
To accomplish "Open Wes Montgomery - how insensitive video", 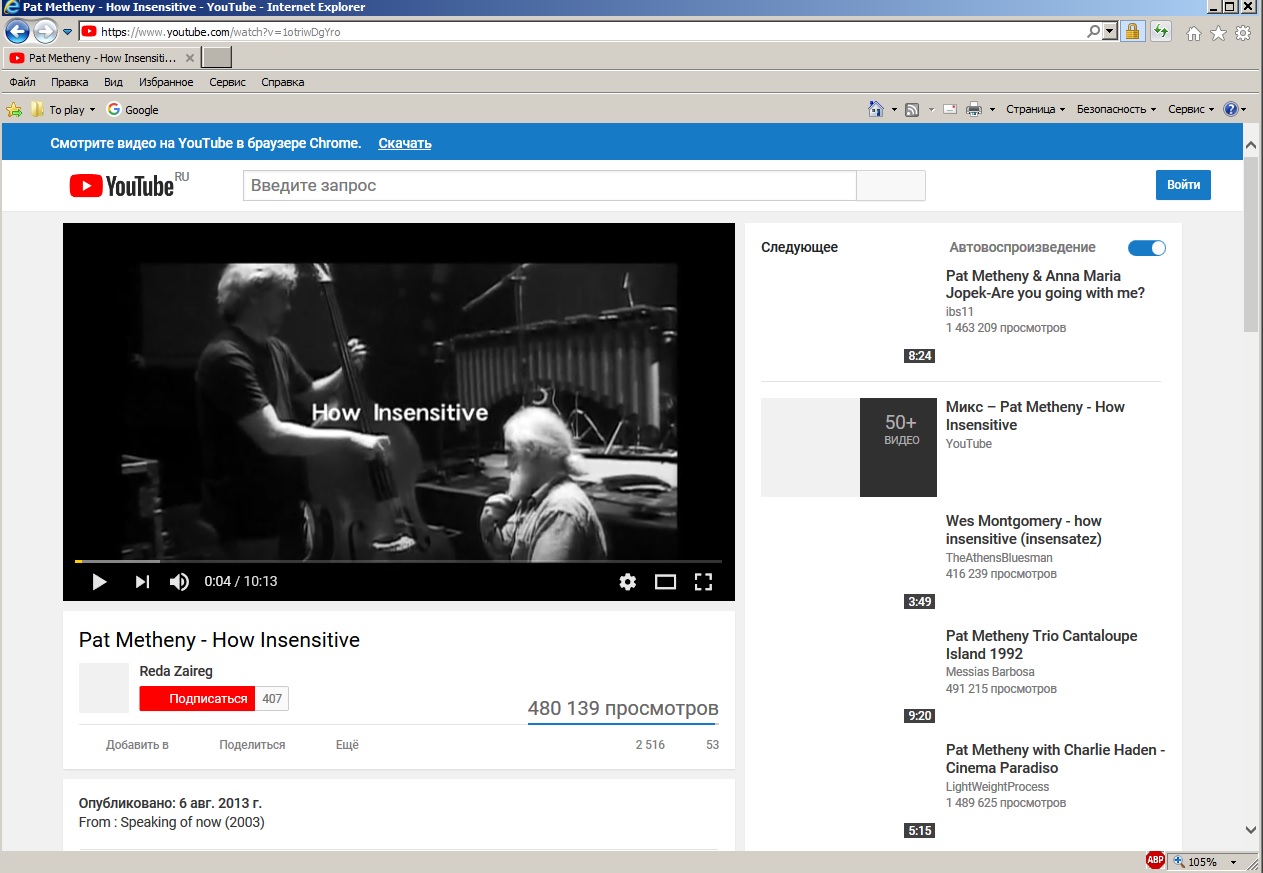I will coord(1024,529).
